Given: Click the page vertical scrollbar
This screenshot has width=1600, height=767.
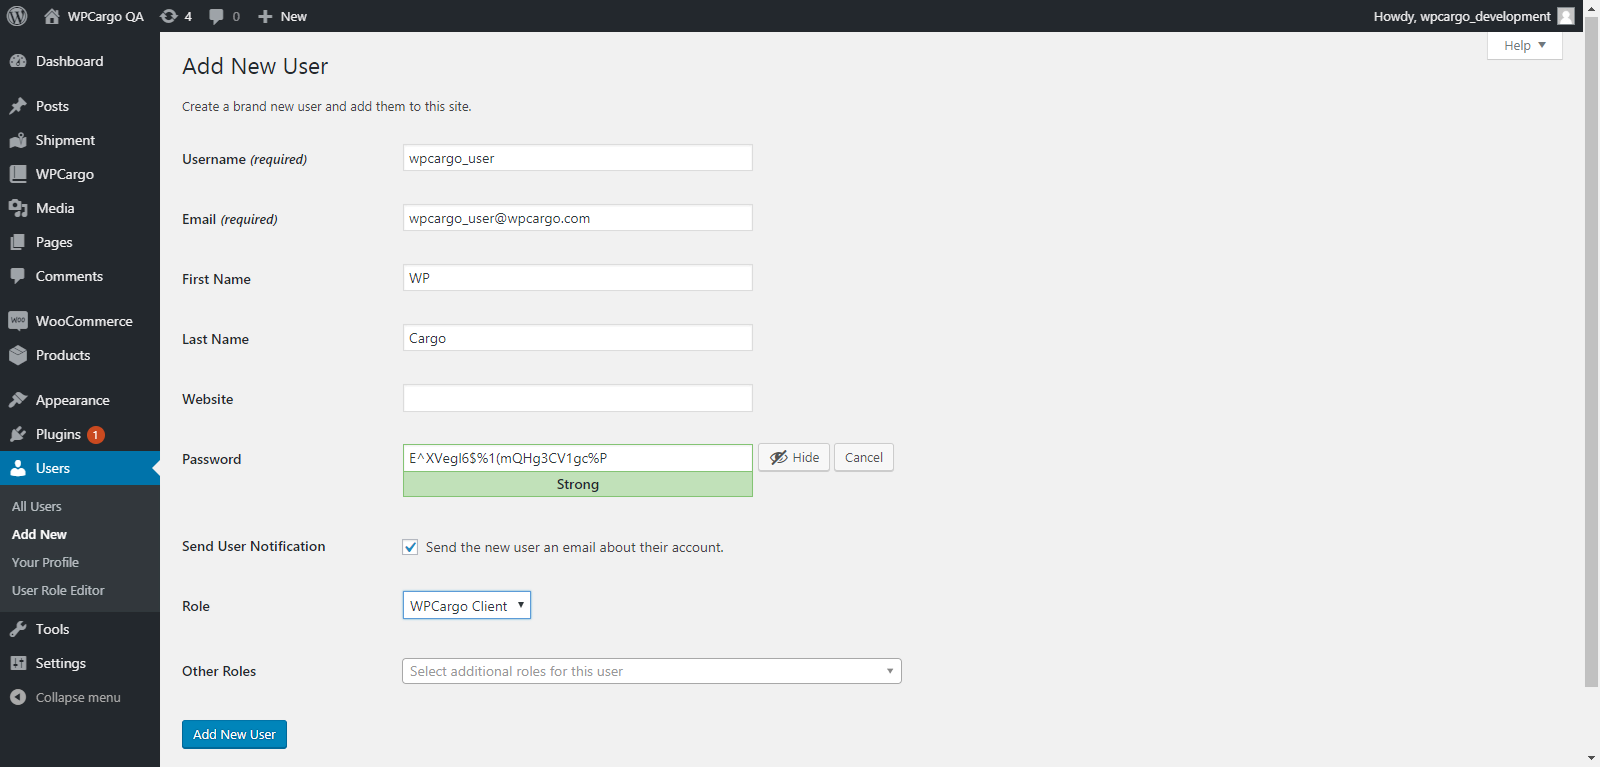Looking at the screenshot, I should tap(1591, 351).
